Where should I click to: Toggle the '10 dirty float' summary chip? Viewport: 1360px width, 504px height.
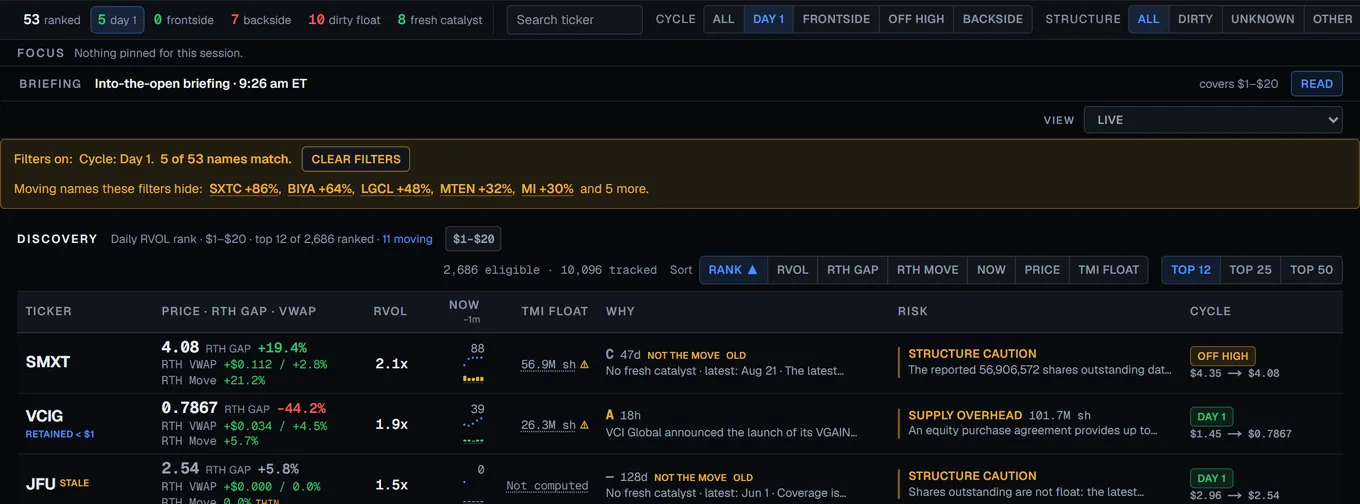tap(344, 19)
